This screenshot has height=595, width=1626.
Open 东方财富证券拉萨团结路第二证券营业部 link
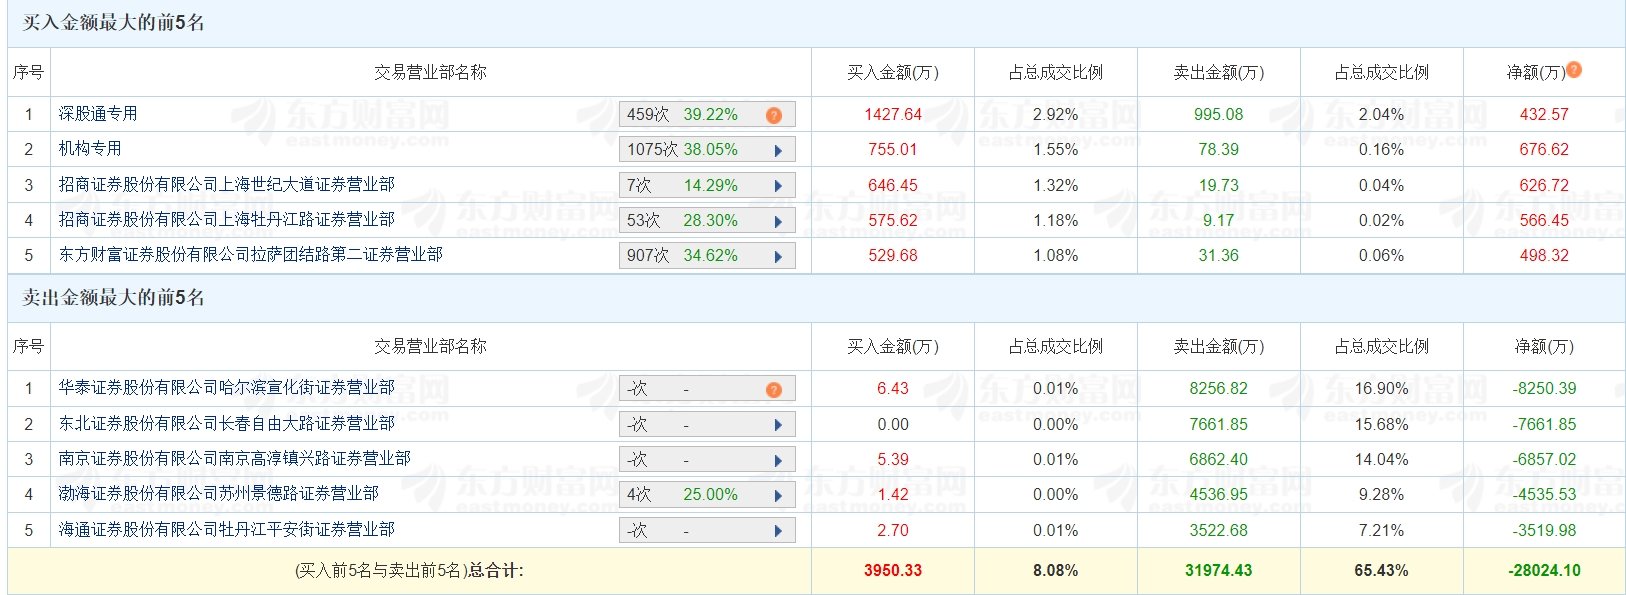coord(250,255)
